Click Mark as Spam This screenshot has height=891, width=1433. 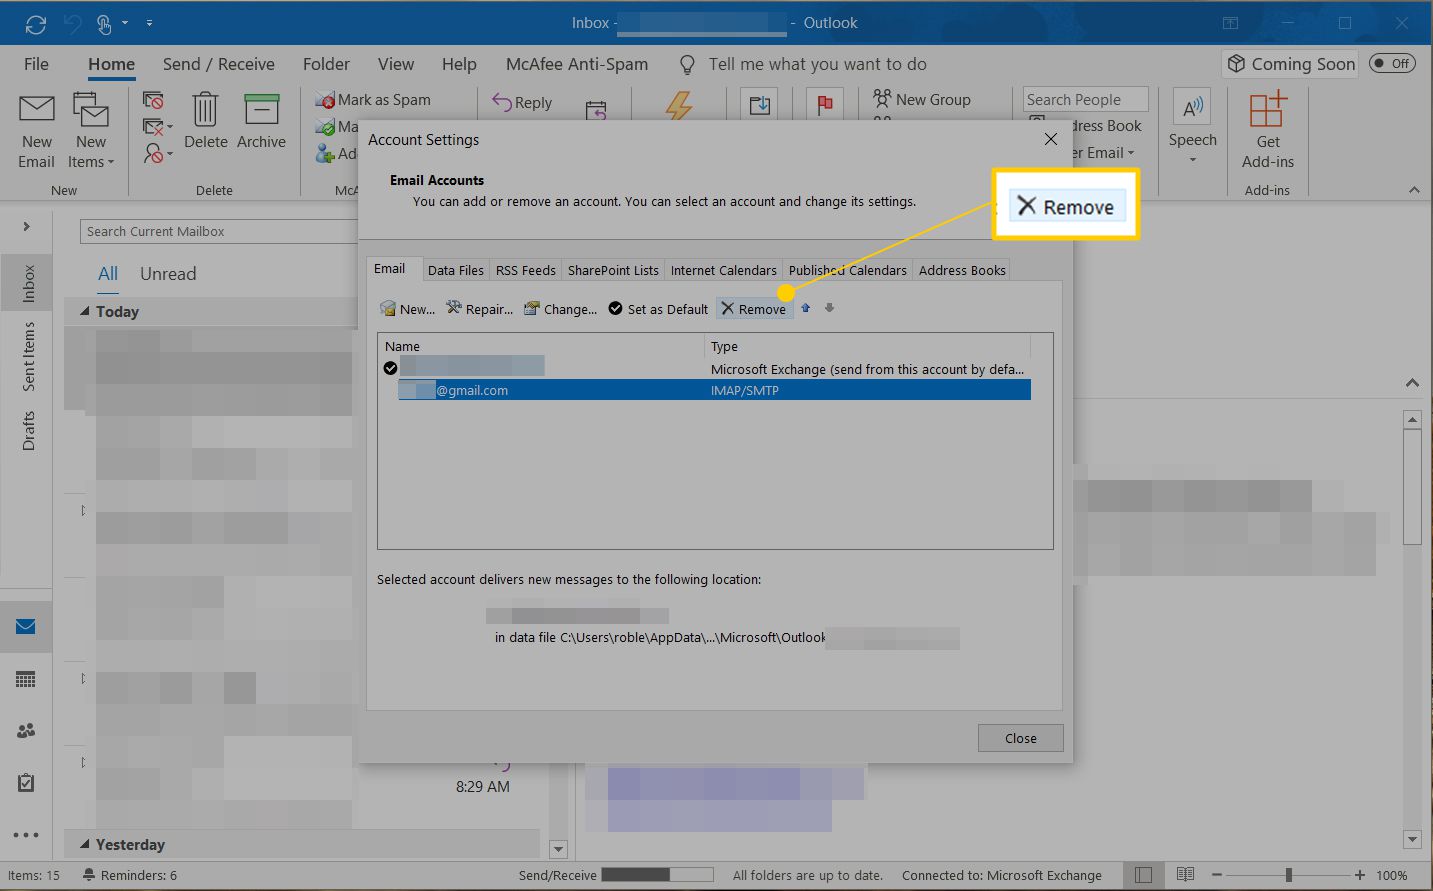click(373, 100)
